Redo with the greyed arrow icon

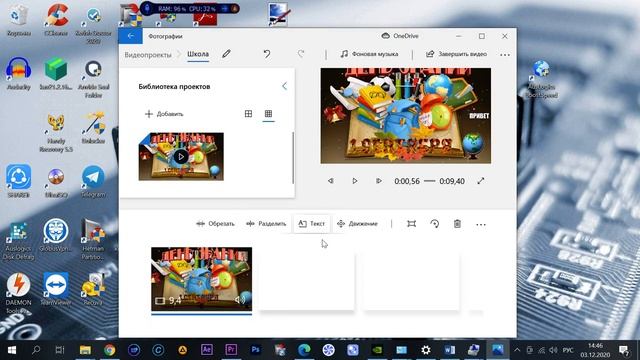coord(301,54)
